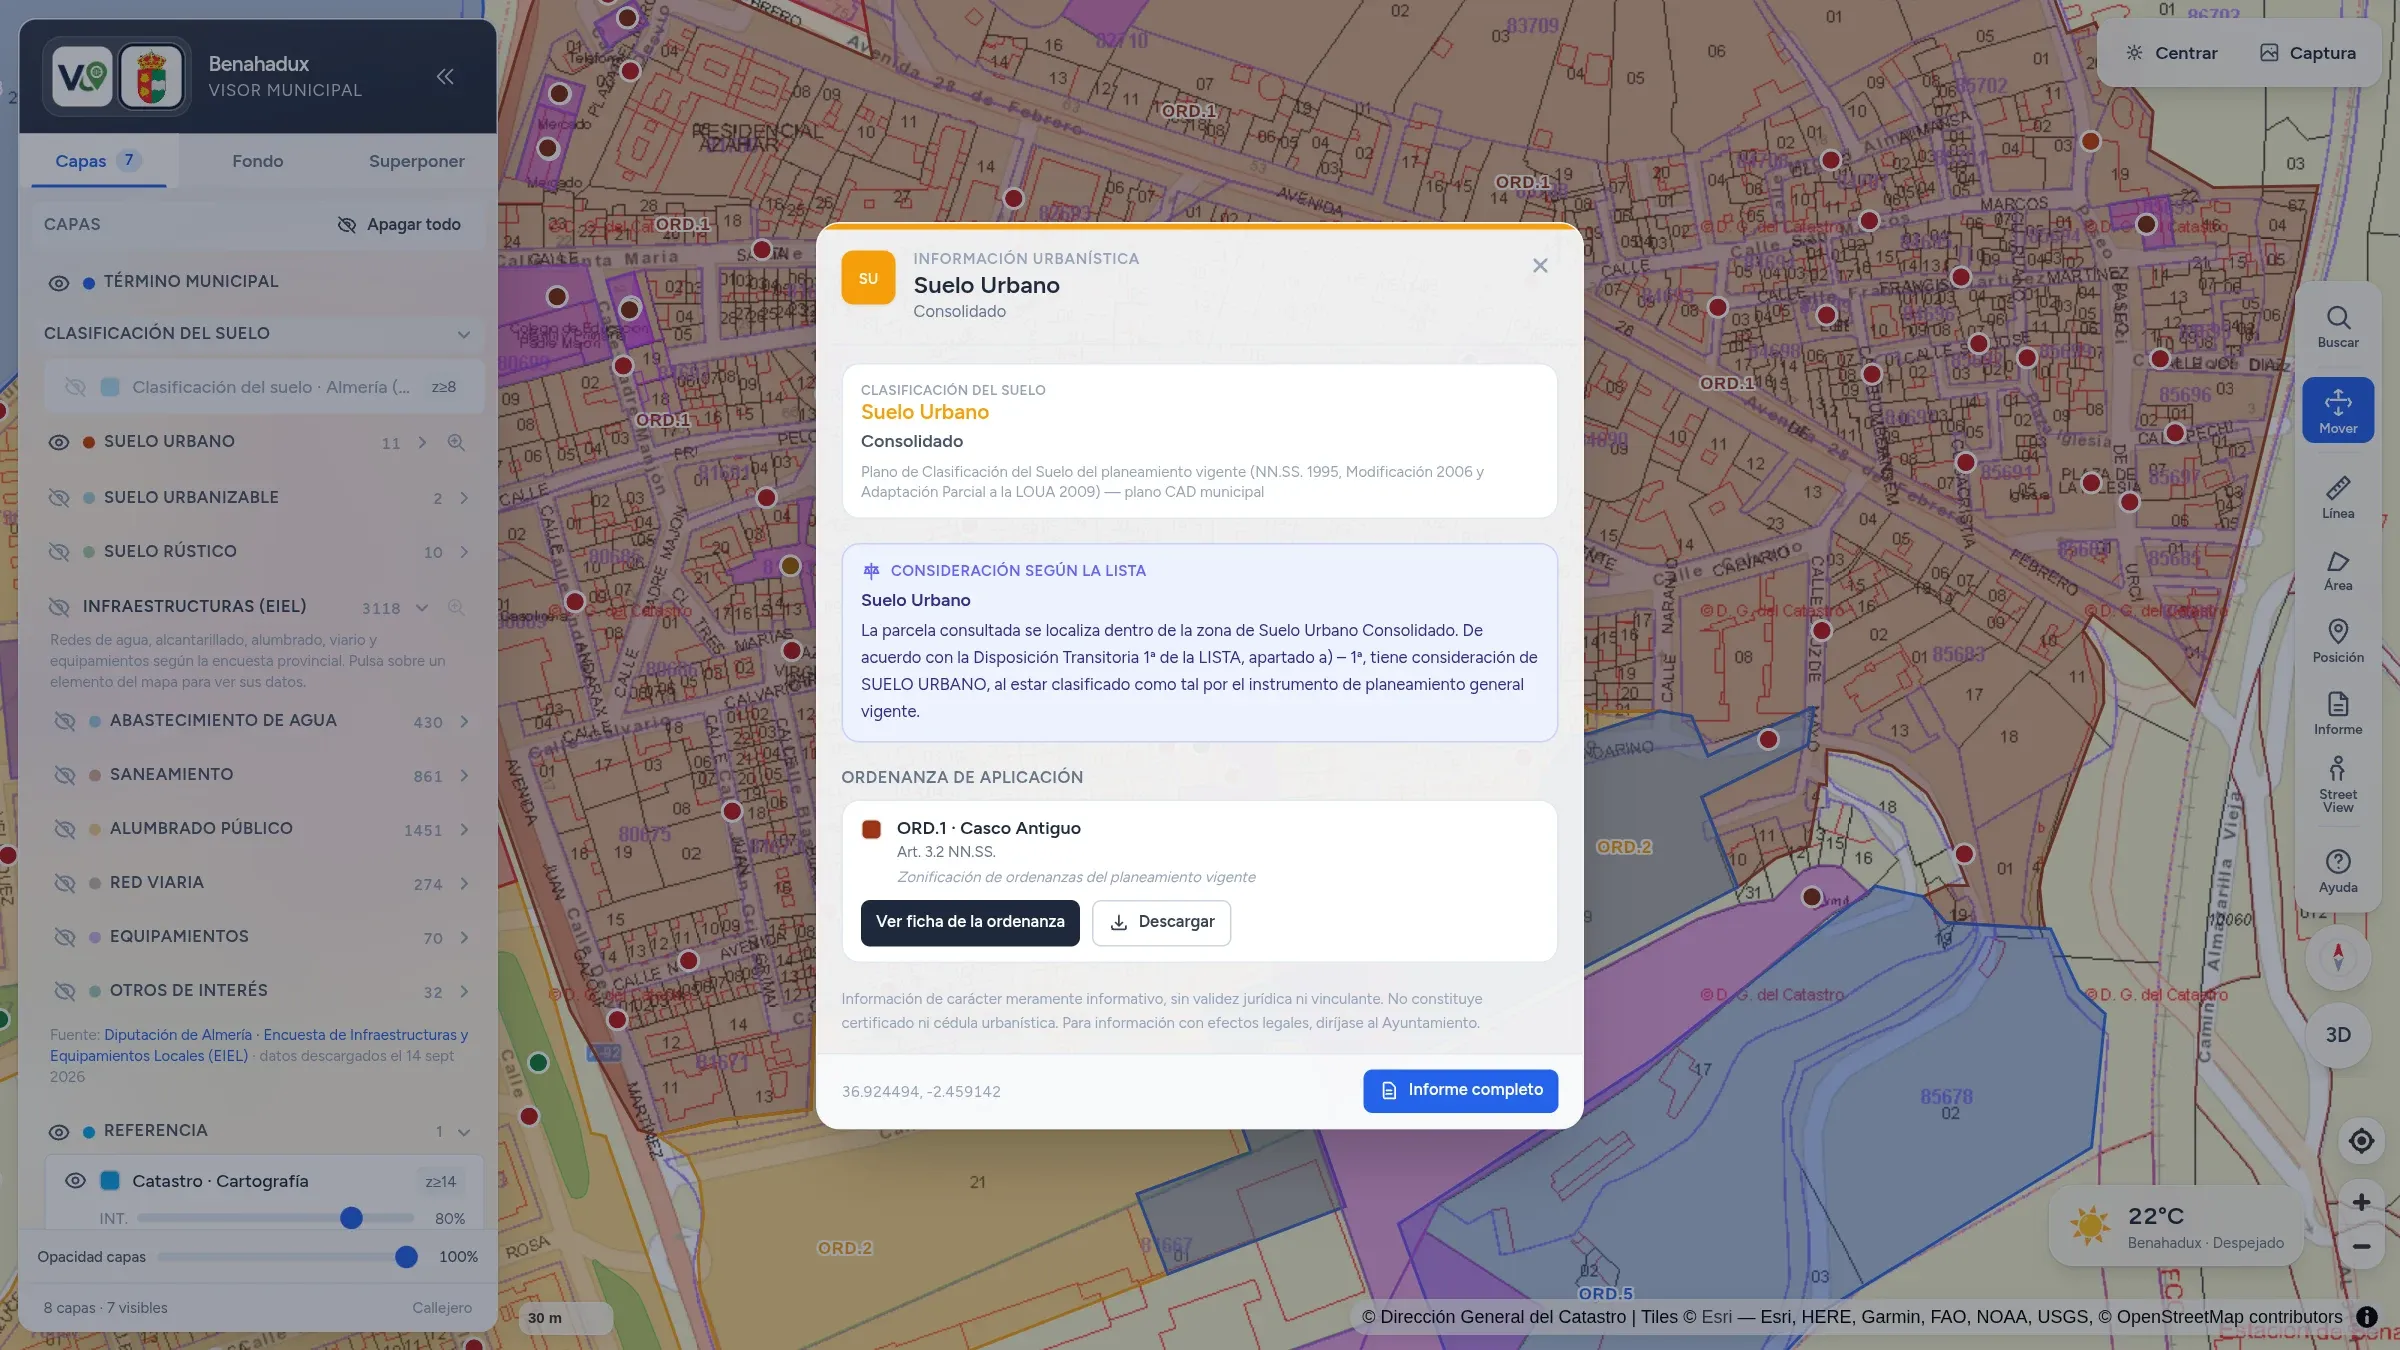Download the ordinance with Descargar
Screen dimensions: 2400x1350
click(1161, 922)
